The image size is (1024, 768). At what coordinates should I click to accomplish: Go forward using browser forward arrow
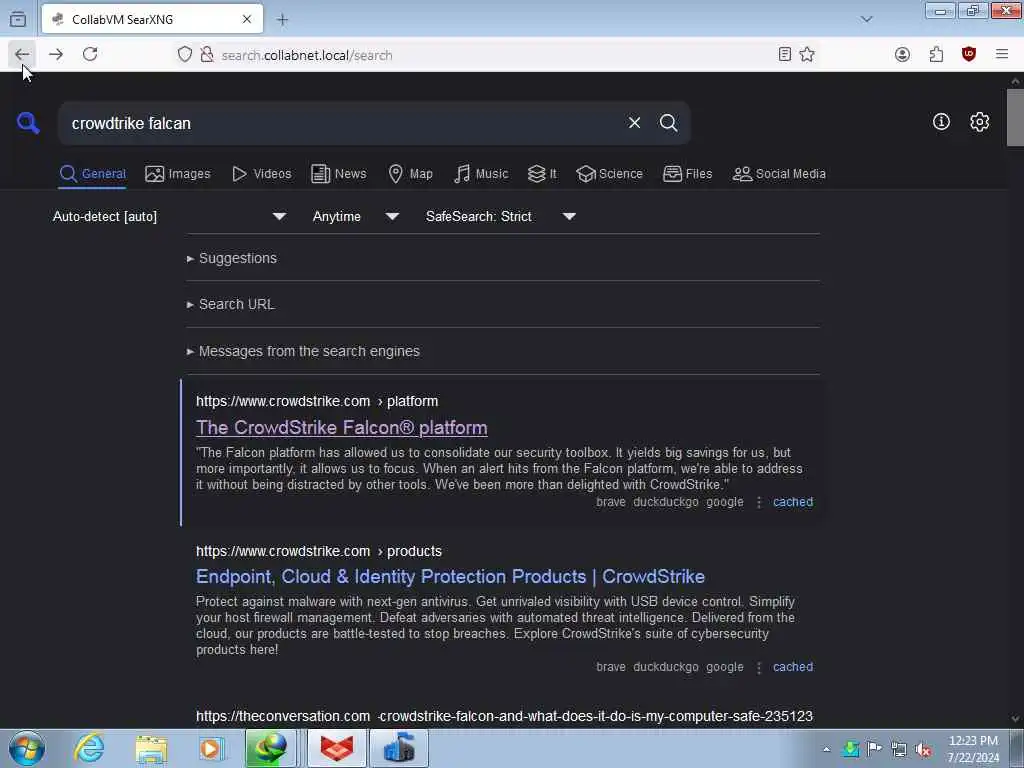click(x=56, y=55)
